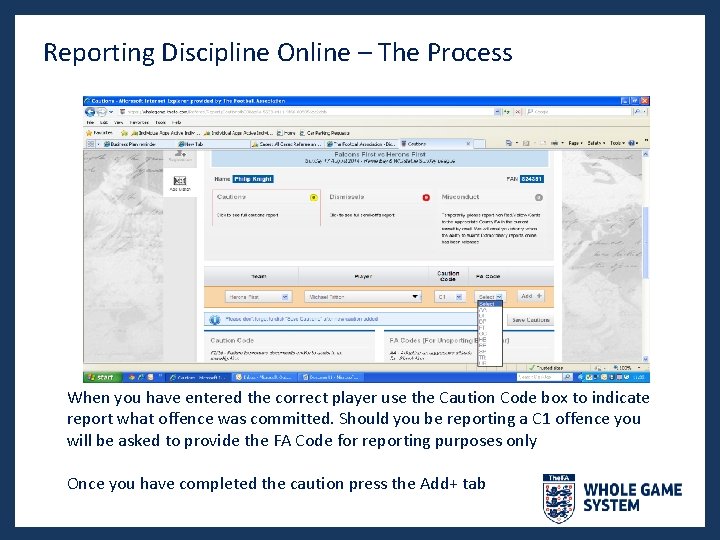Open the Page dropdown in command bar

574,143
